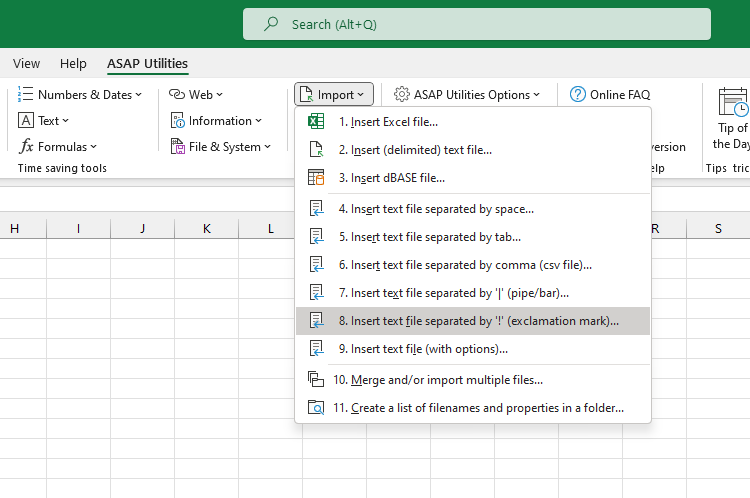750x498 pixels.
Task: Click the folder search icon for filename list
Action: click(316, 408)
